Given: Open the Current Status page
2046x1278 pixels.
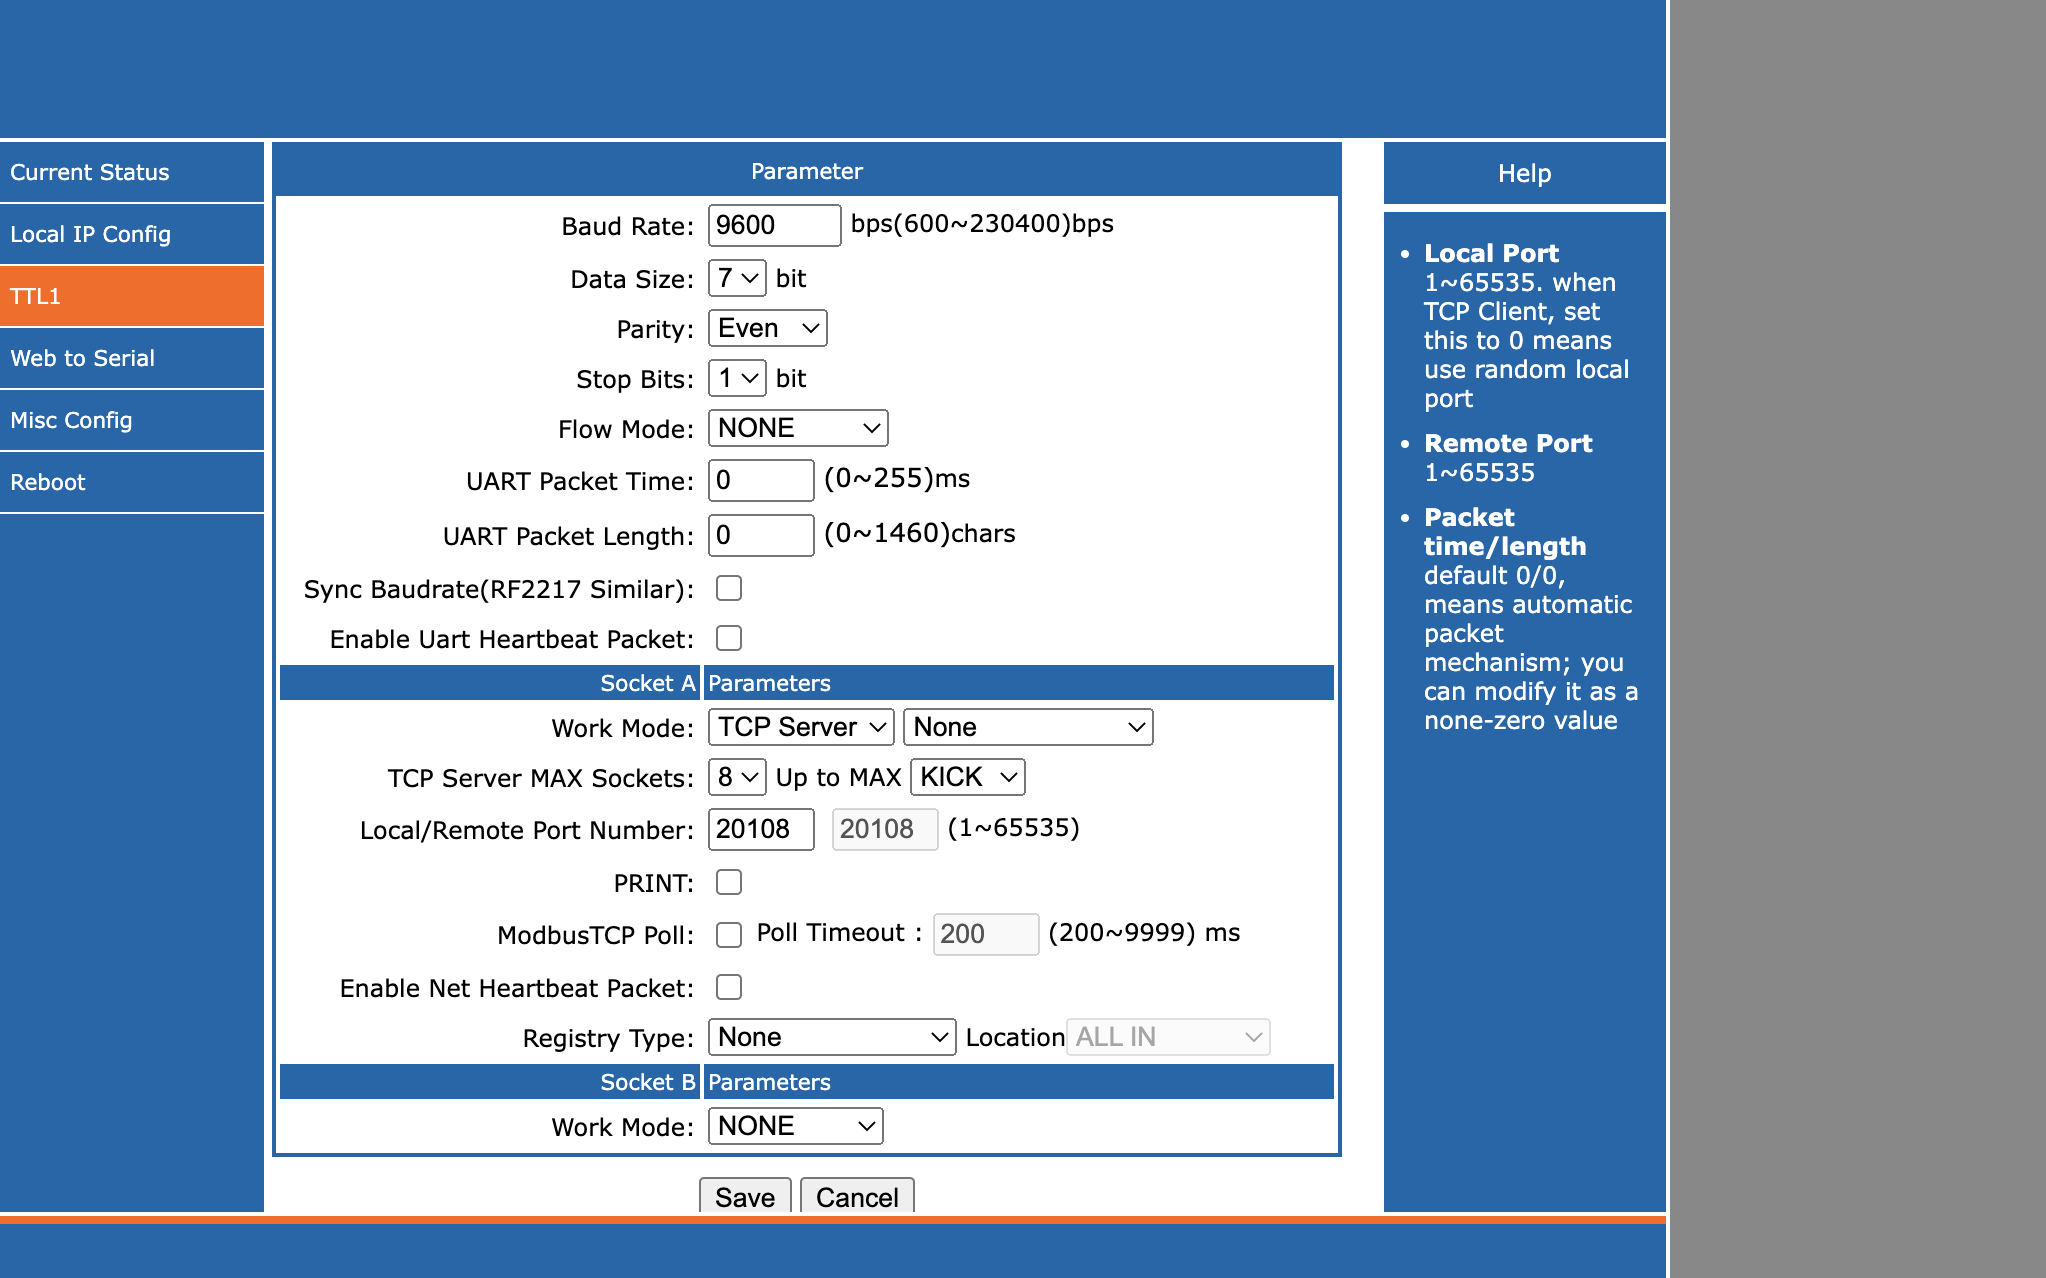Looking at the screenshot, I should click(x=132, y=172).
